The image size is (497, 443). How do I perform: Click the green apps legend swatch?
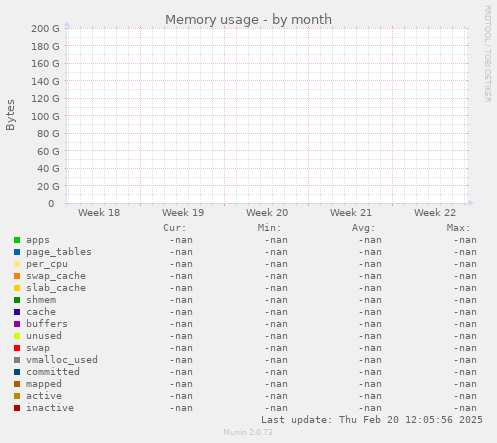tap(17, 240)
